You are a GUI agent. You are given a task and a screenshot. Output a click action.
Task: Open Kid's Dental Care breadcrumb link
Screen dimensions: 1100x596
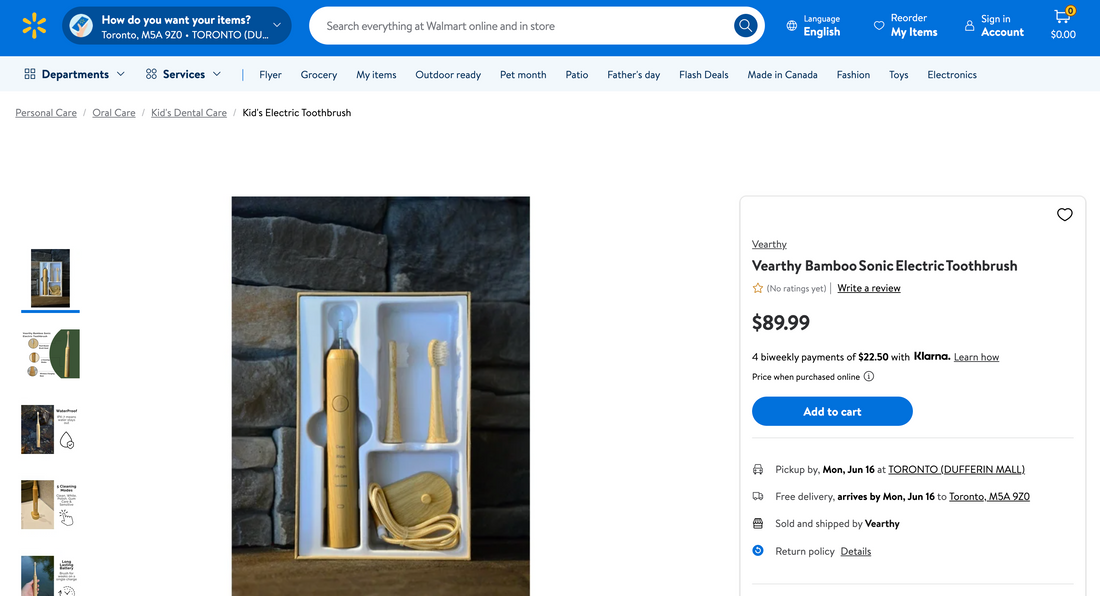(x=189, y=113)
